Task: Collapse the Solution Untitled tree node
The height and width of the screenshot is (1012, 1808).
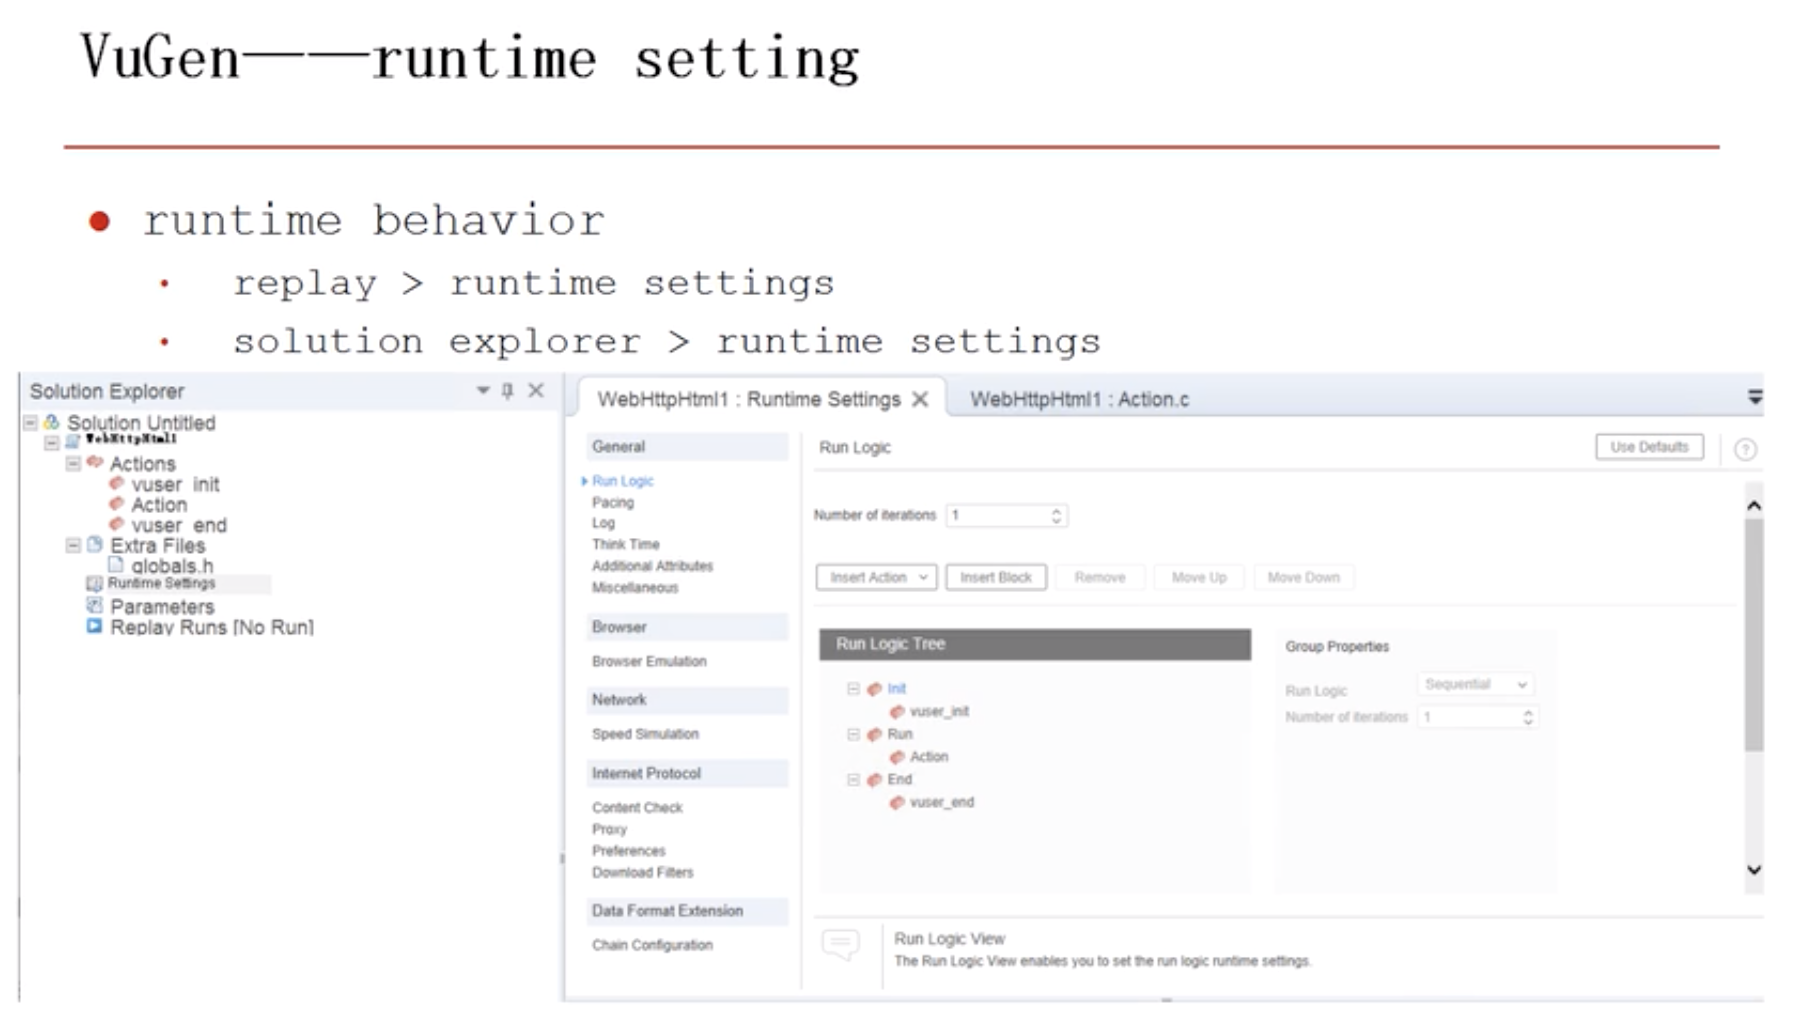Action: 31,423
